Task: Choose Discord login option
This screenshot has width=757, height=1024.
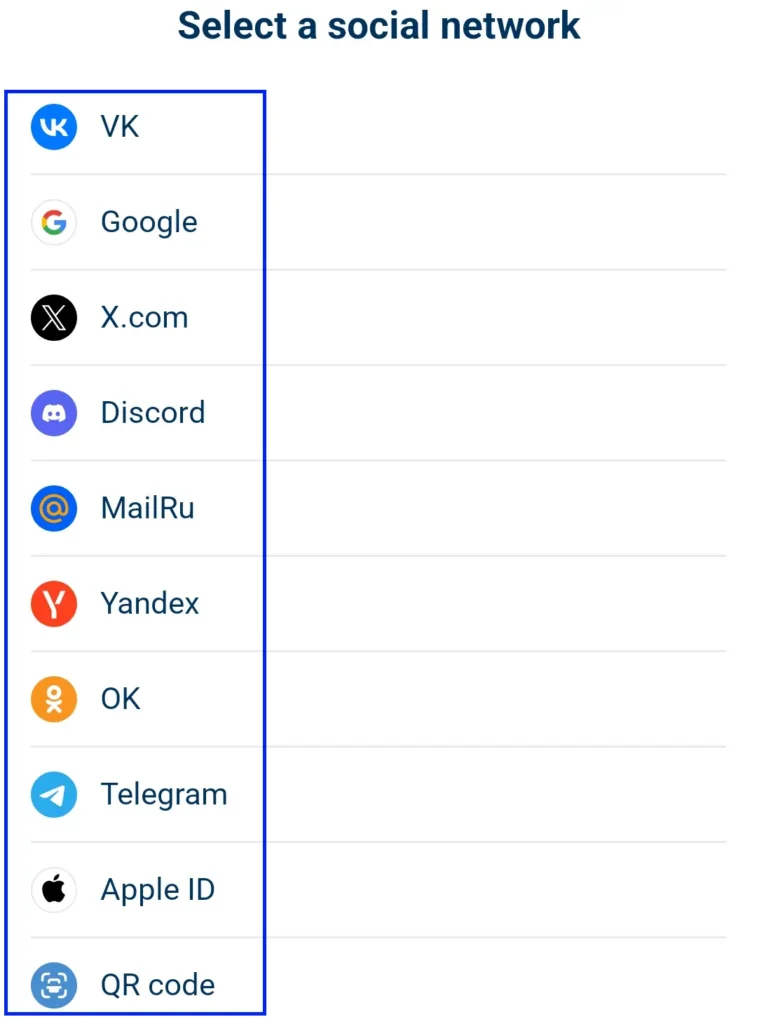Action: [152, 412]
